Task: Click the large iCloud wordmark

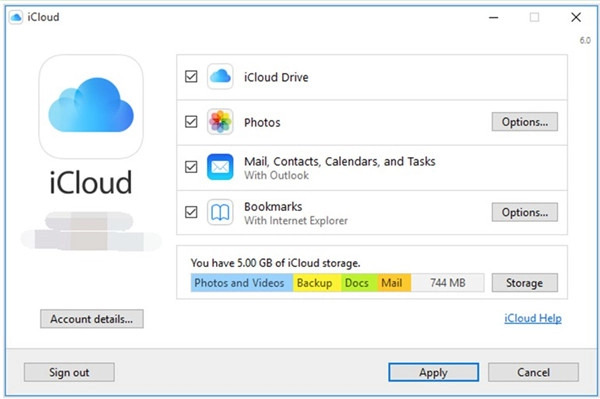Action: click(91, 182)
